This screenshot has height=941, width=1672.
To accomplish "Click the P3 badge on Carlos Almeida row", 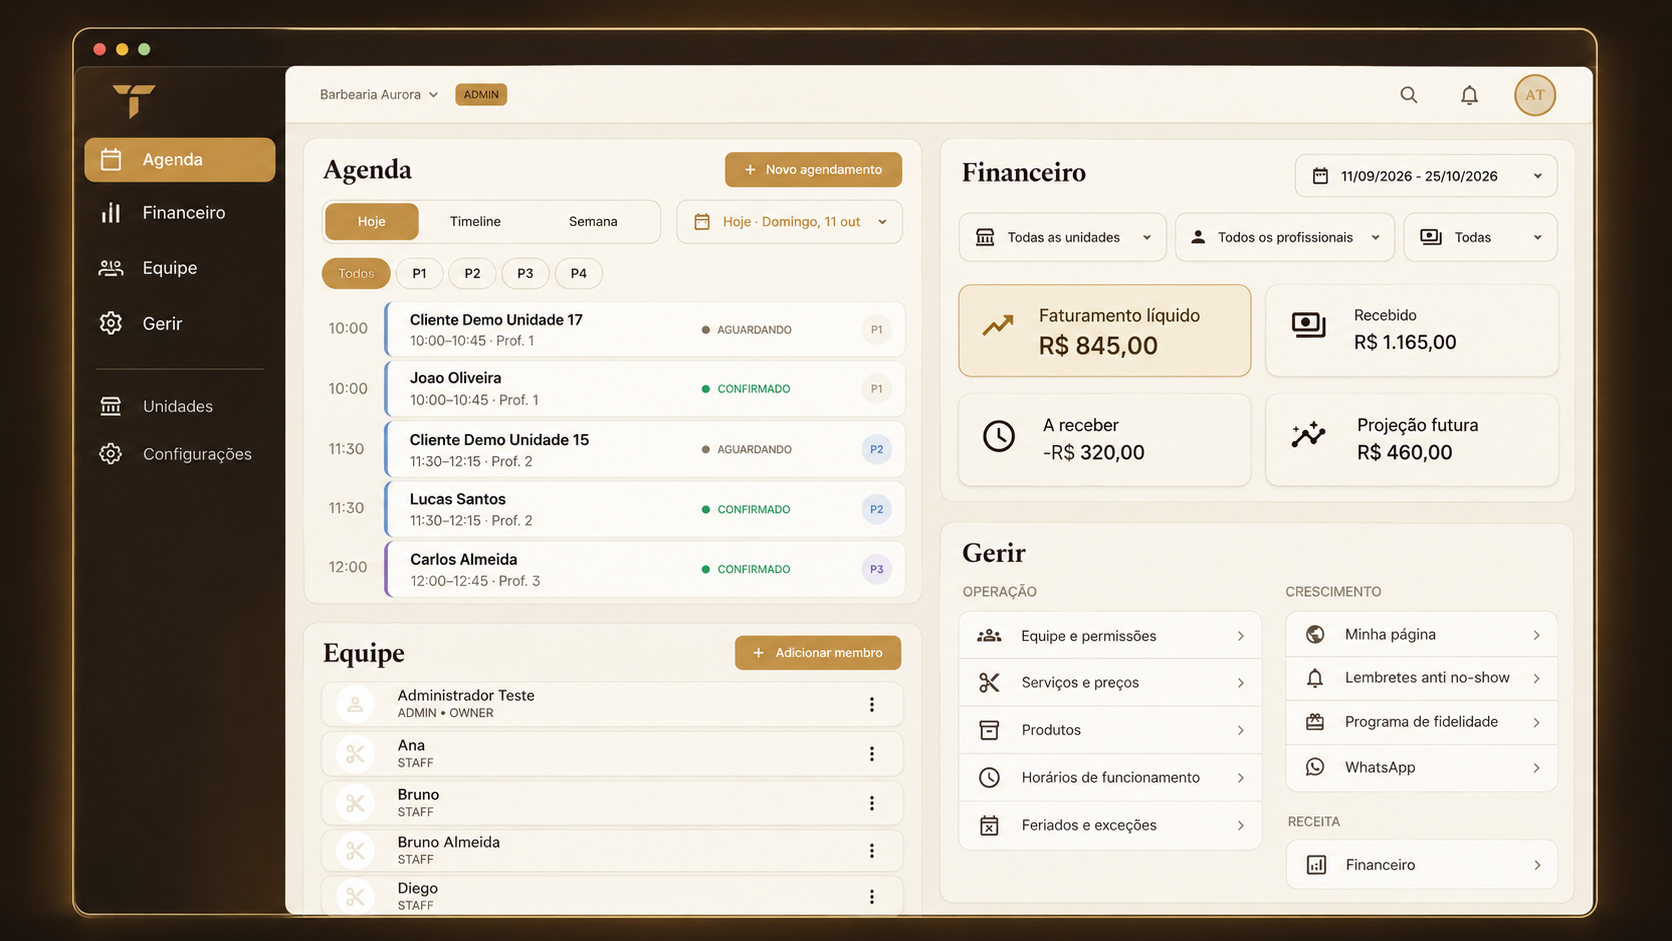I will point(876,569).
